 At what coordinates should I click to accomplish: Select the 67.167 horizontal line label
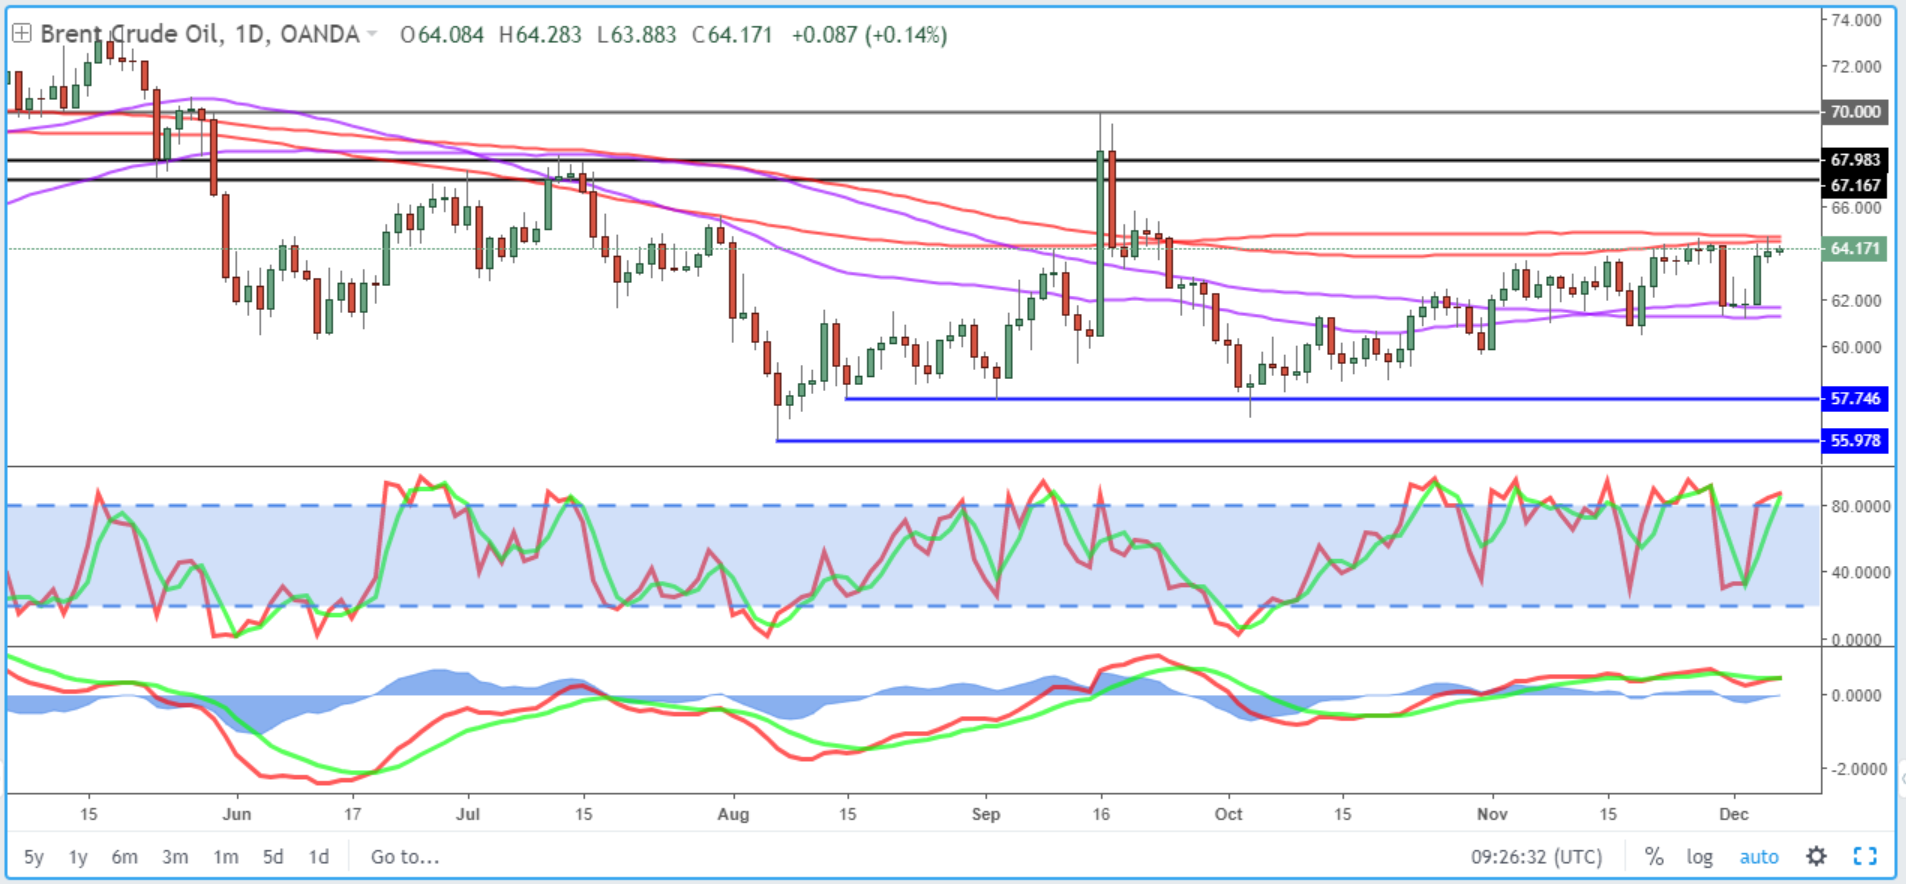tap(1855, 185)
